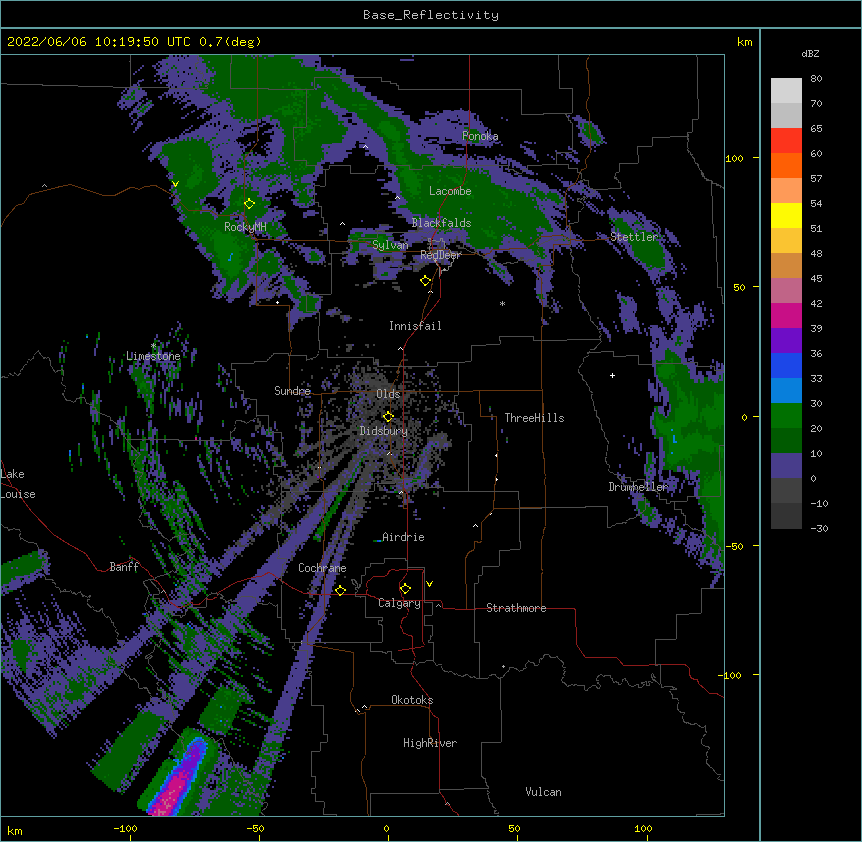Click the Strathmore label
The height and width of the screenshot is (842, 862).
pyautogui.click(x=516, y=608)
